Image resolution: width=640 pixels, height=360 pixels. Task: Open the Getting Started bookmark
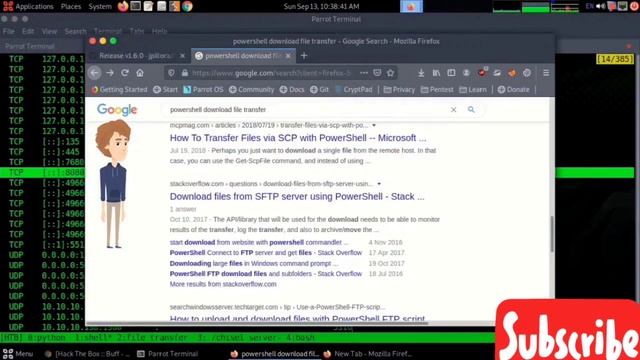(x=119, y=89)
